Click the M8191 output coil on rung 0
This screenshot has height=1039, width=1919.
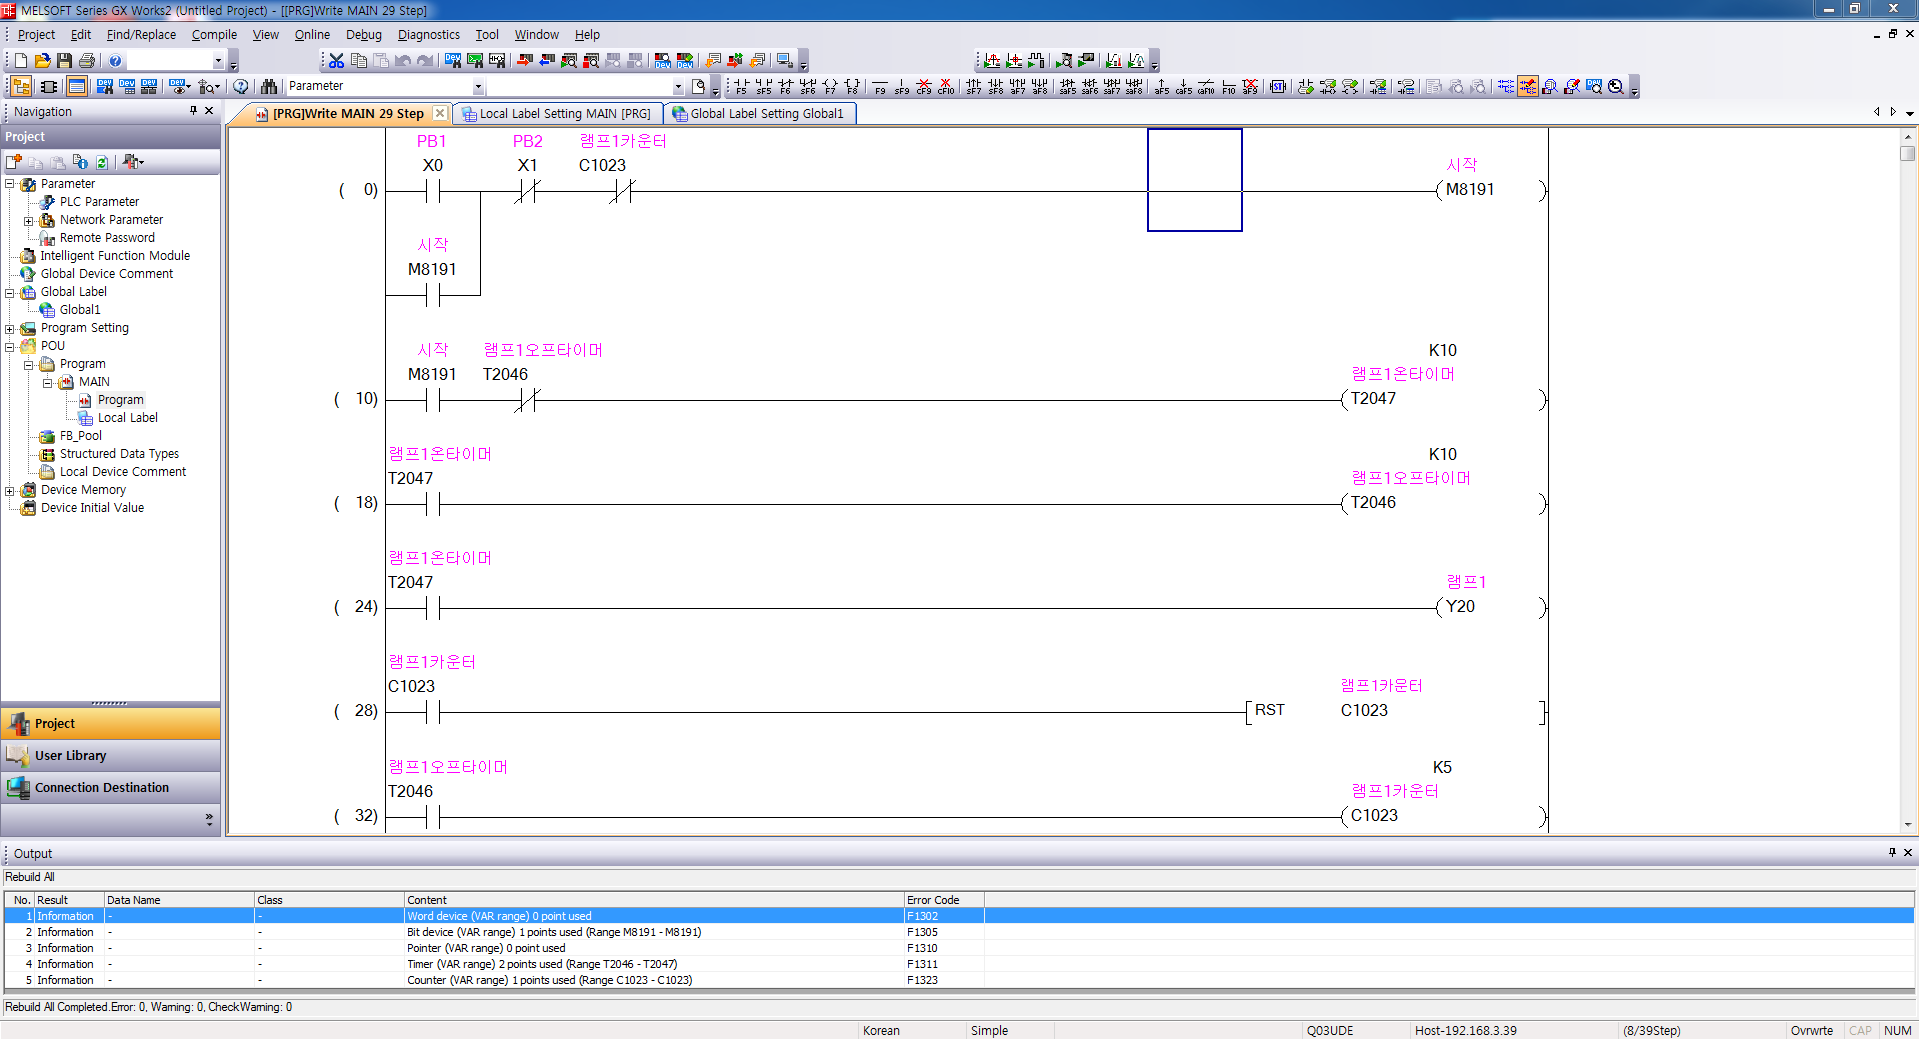pos(1490,190)
